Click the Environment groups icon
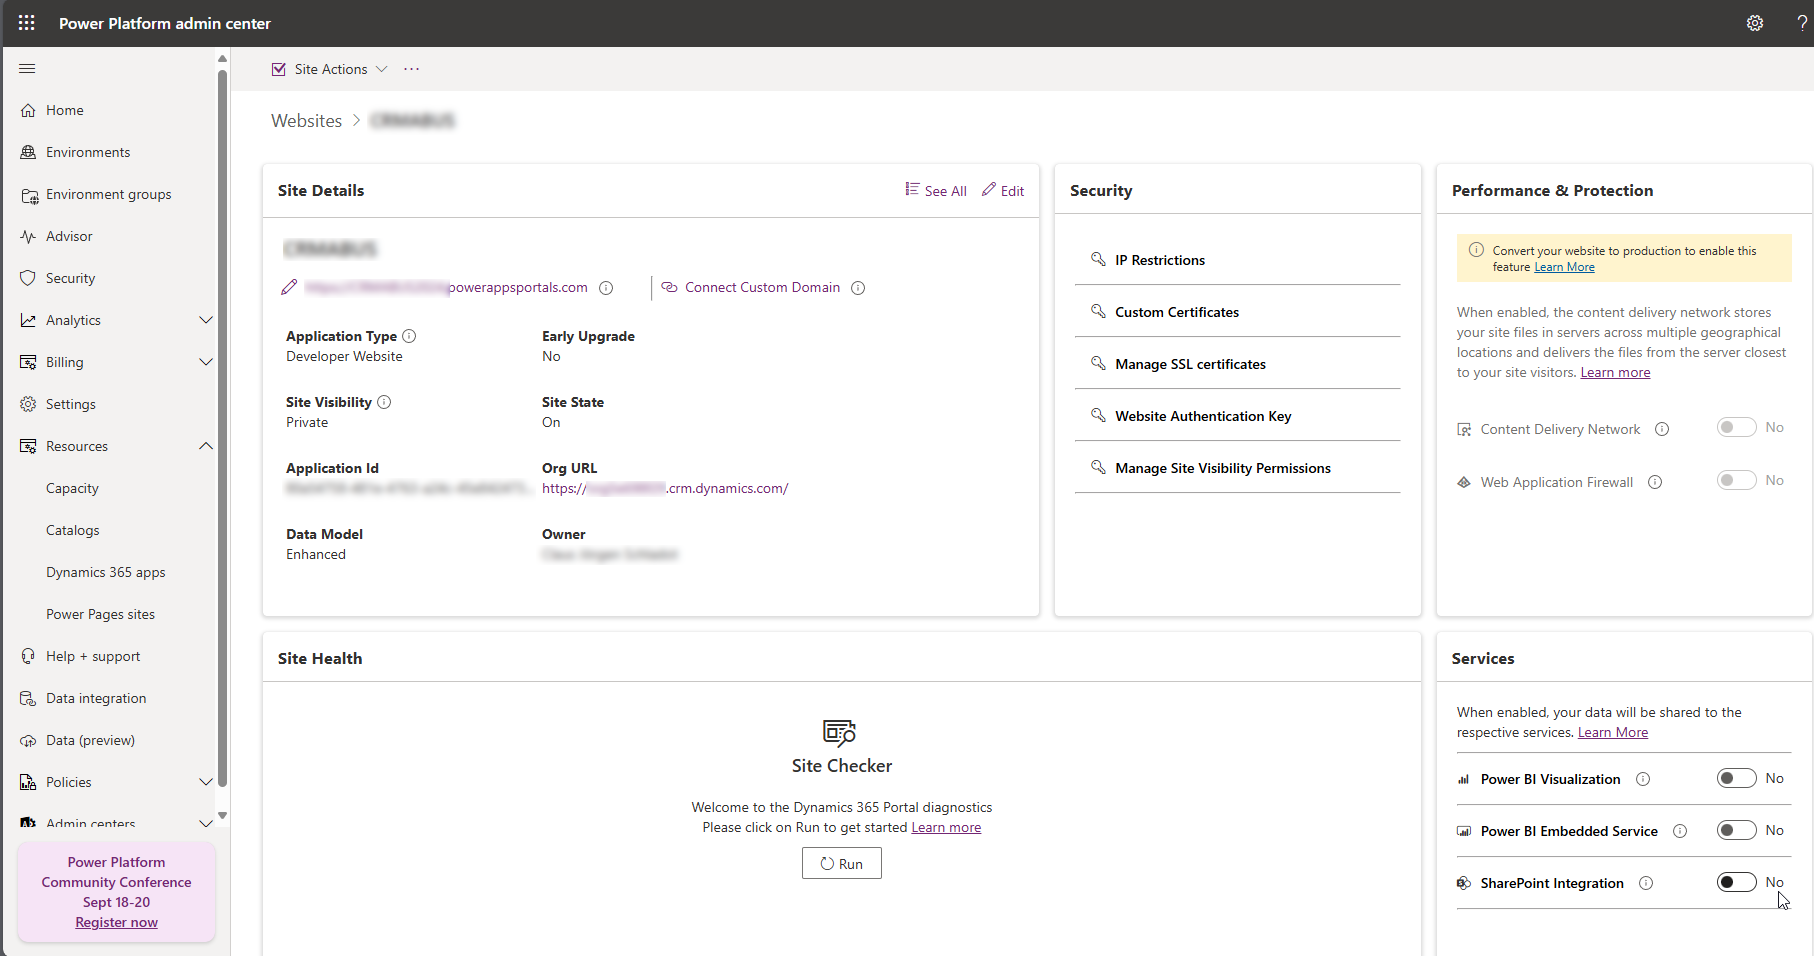 (28, 195)
